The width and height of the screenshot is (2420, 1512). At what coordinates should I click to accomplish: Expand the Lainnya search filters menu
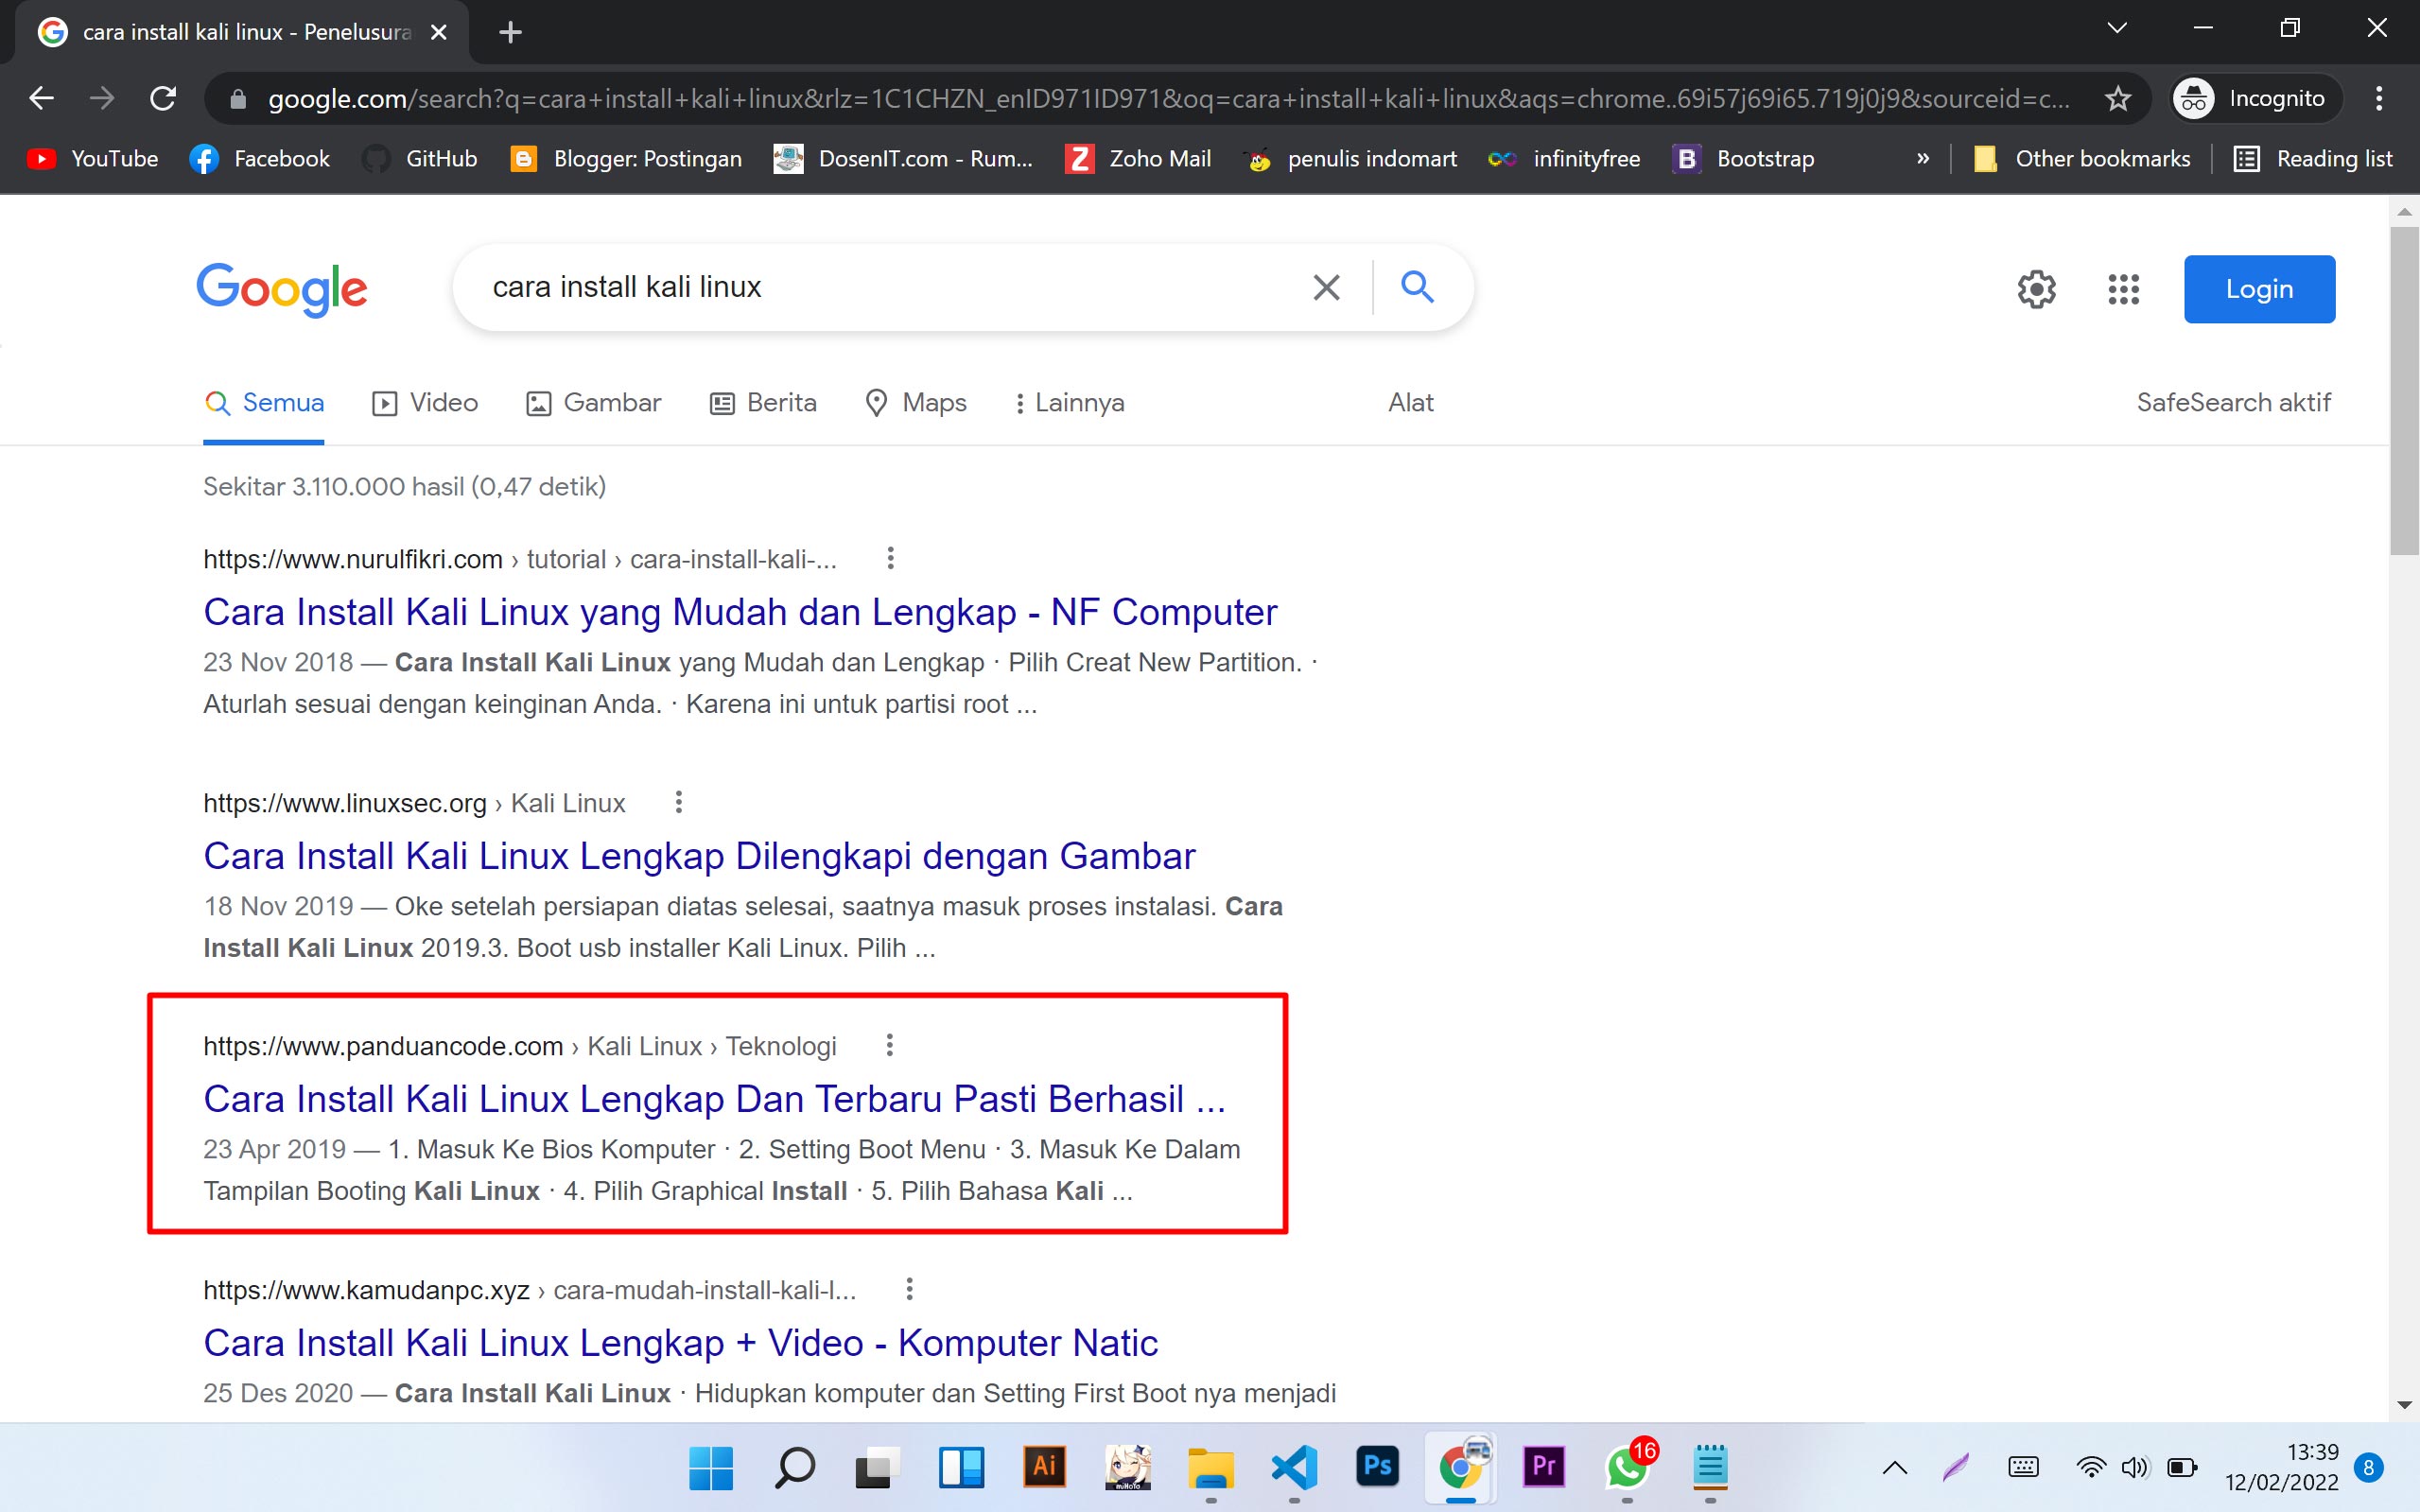click(x=1068, y=403)
